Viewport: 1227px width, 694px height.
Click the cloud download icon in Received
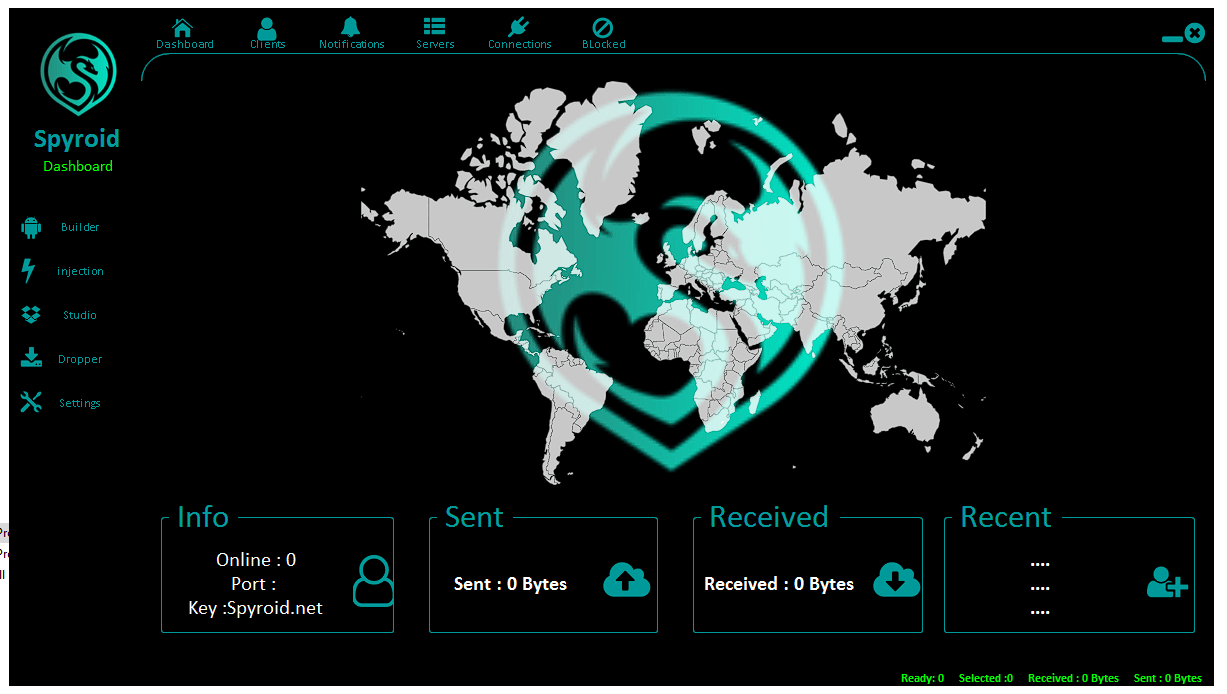[897, 580]
